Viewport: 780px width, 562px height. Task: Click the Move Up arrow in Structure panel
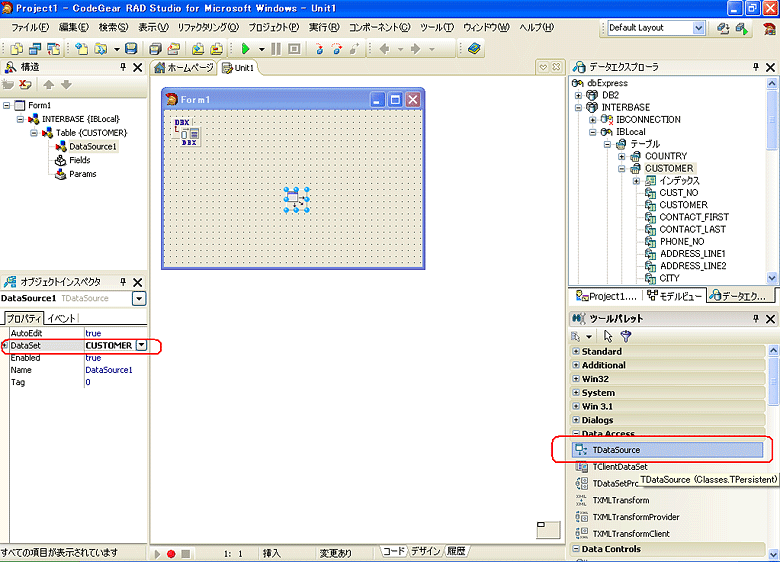[x=48, y=85]
